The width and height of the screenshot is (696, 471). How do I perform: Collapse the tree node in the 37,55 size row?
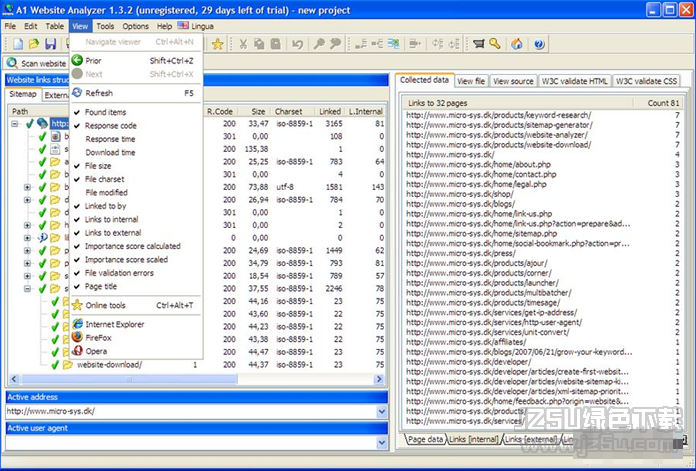28,289
